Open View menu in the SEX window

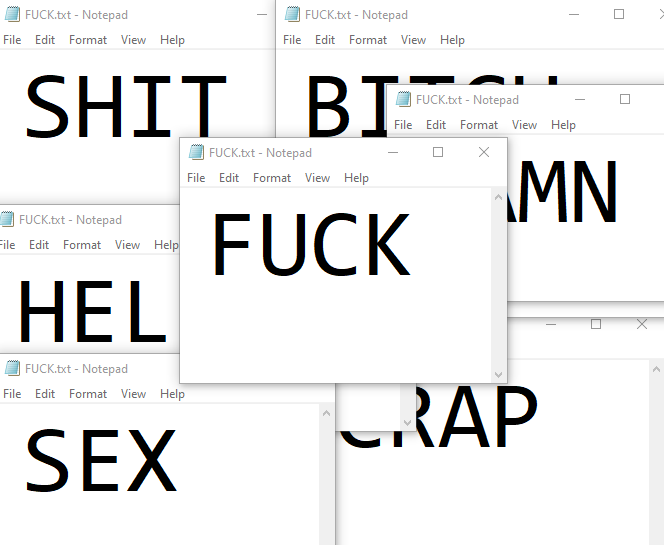coord(133,394)
